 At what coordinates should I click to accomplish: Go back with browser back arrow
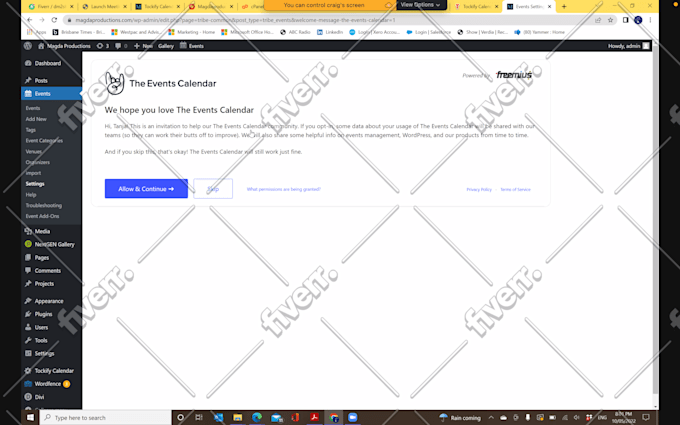(29, 20)
